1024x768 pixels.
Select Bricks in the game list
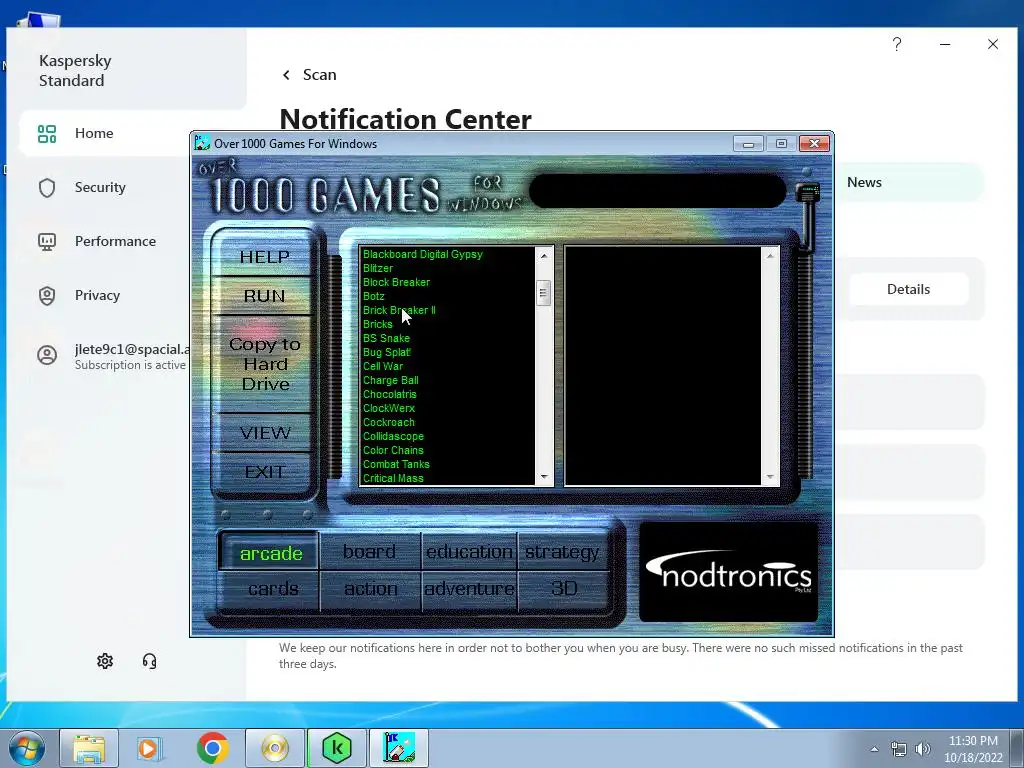[377, 325]
